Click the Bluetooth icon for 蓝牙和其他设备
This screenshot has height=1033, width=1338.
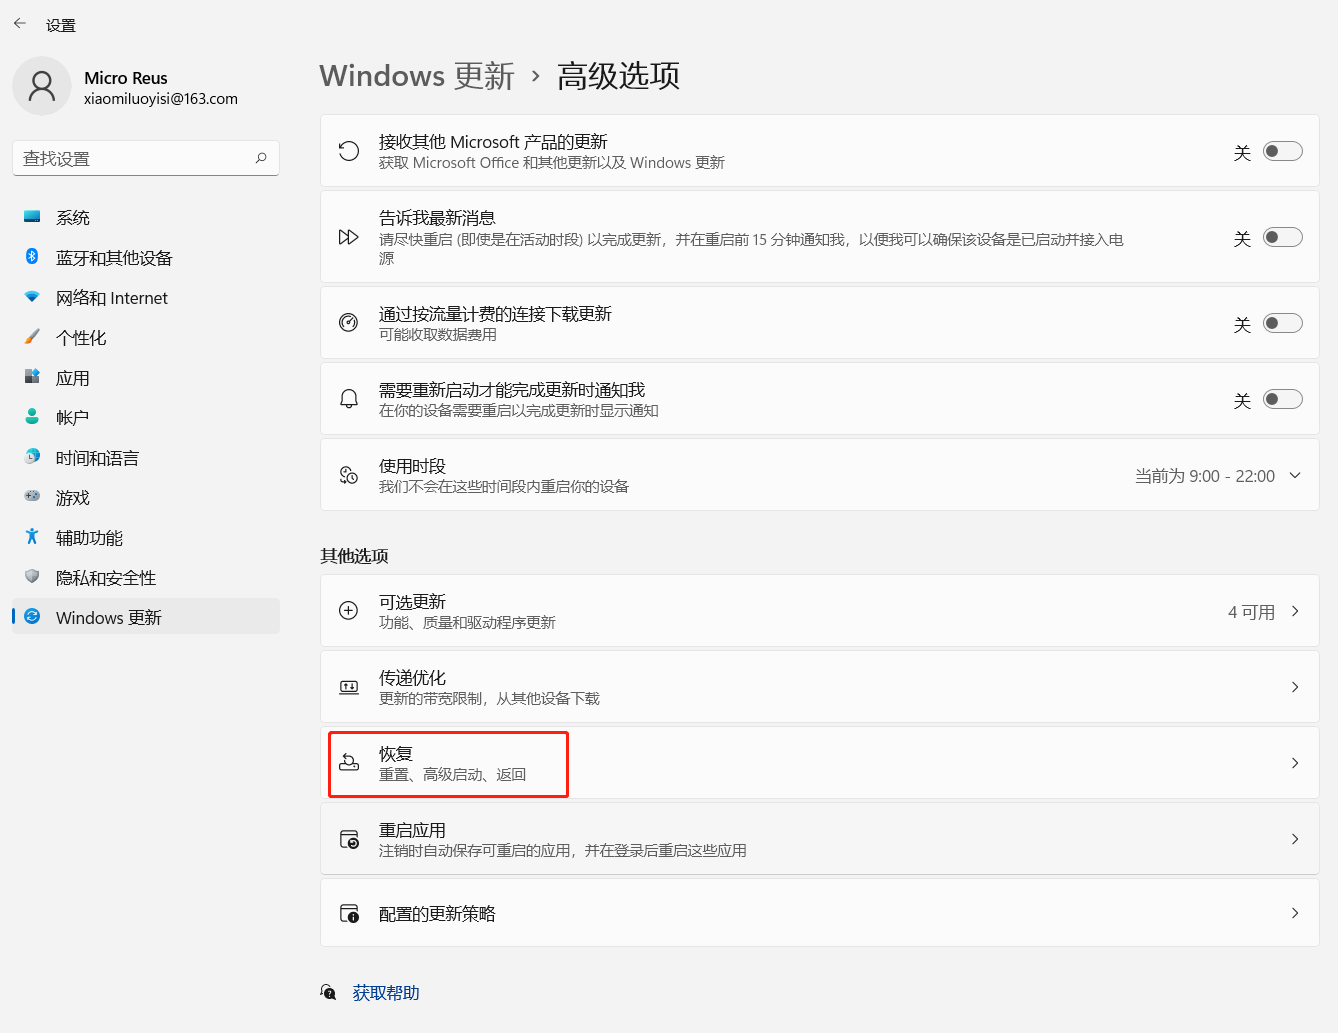[32, 257]
